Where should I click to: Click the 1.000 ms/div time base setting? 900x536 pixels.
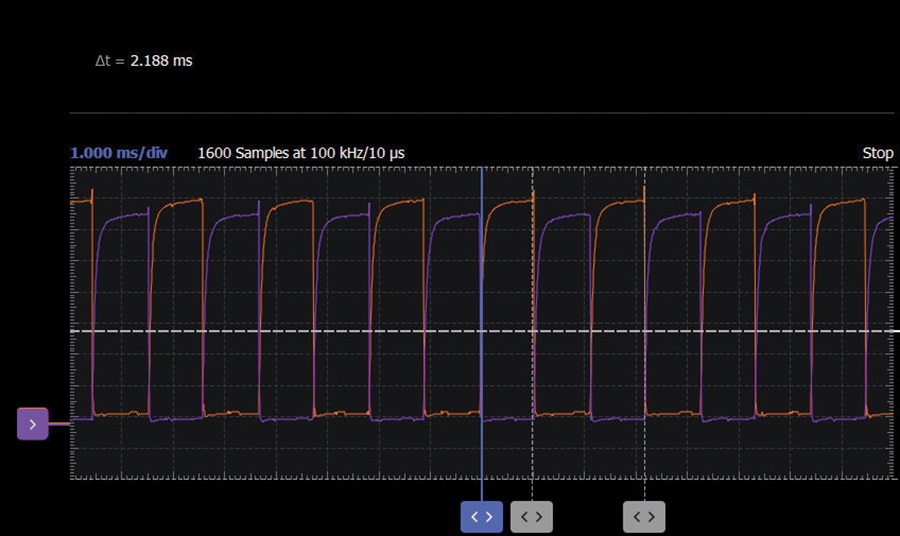tap(118, 153)
